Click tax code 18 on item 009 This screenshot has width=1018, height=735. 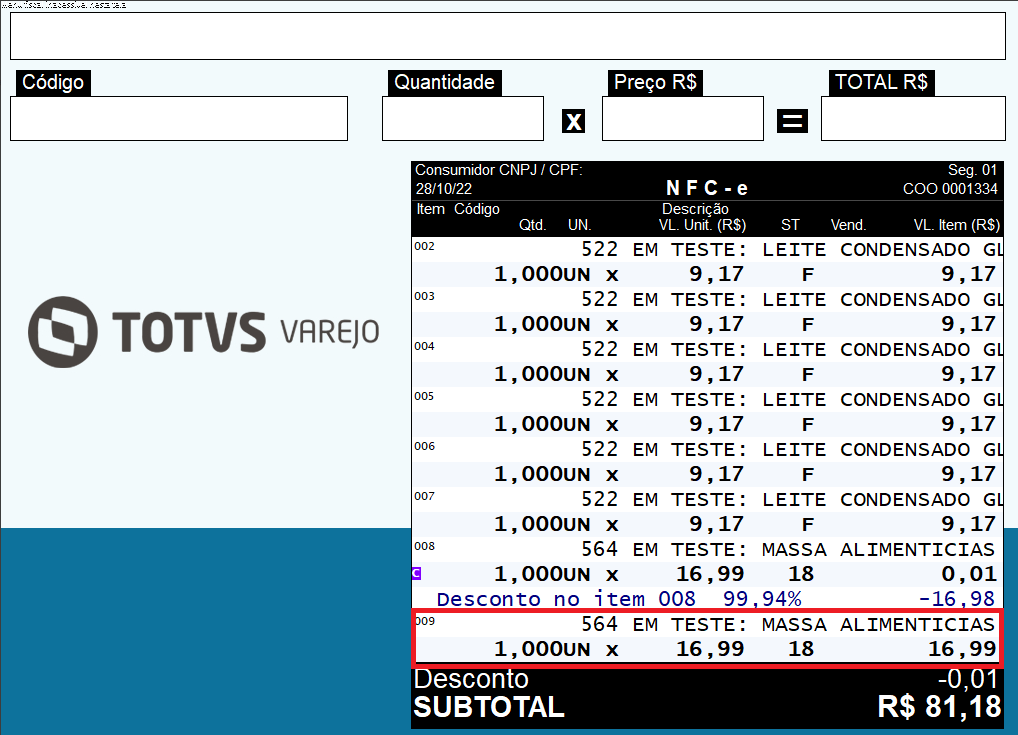pos(801,649)
